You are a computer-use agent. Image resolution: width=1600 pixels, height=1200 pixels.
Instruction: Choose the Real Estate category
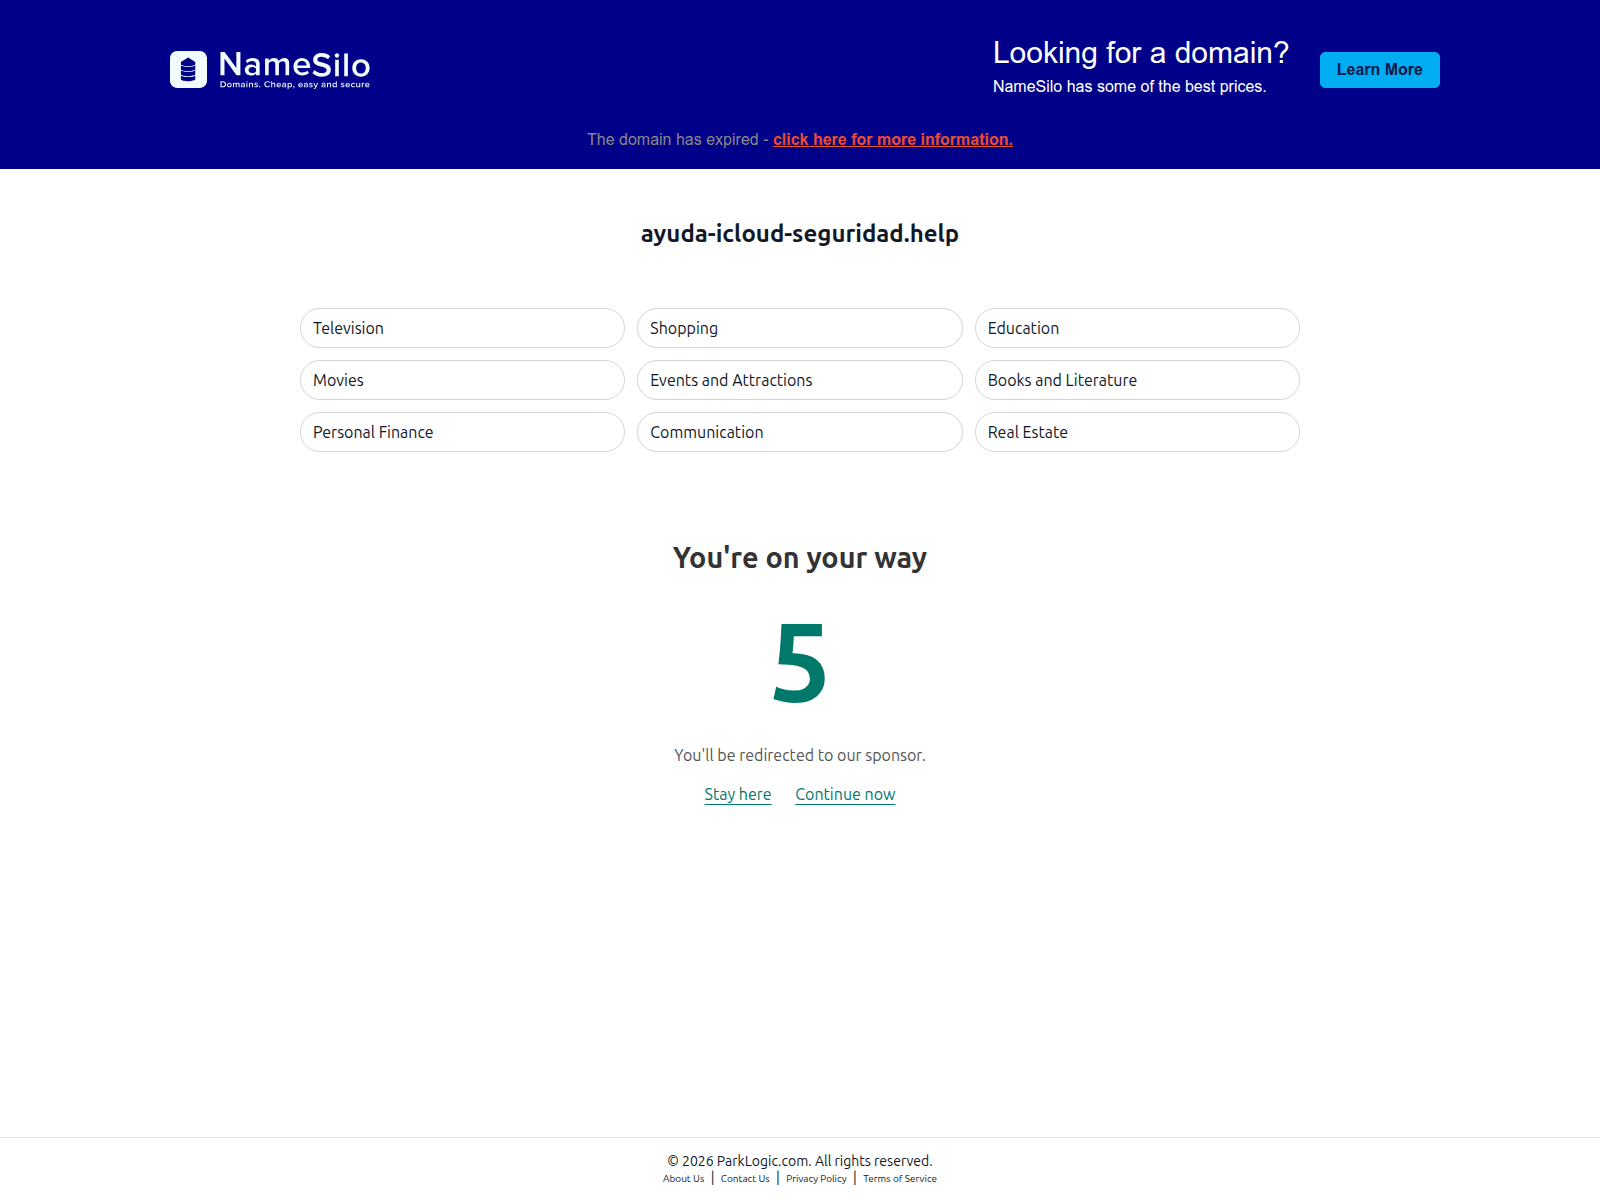(x=1137, y=432)
